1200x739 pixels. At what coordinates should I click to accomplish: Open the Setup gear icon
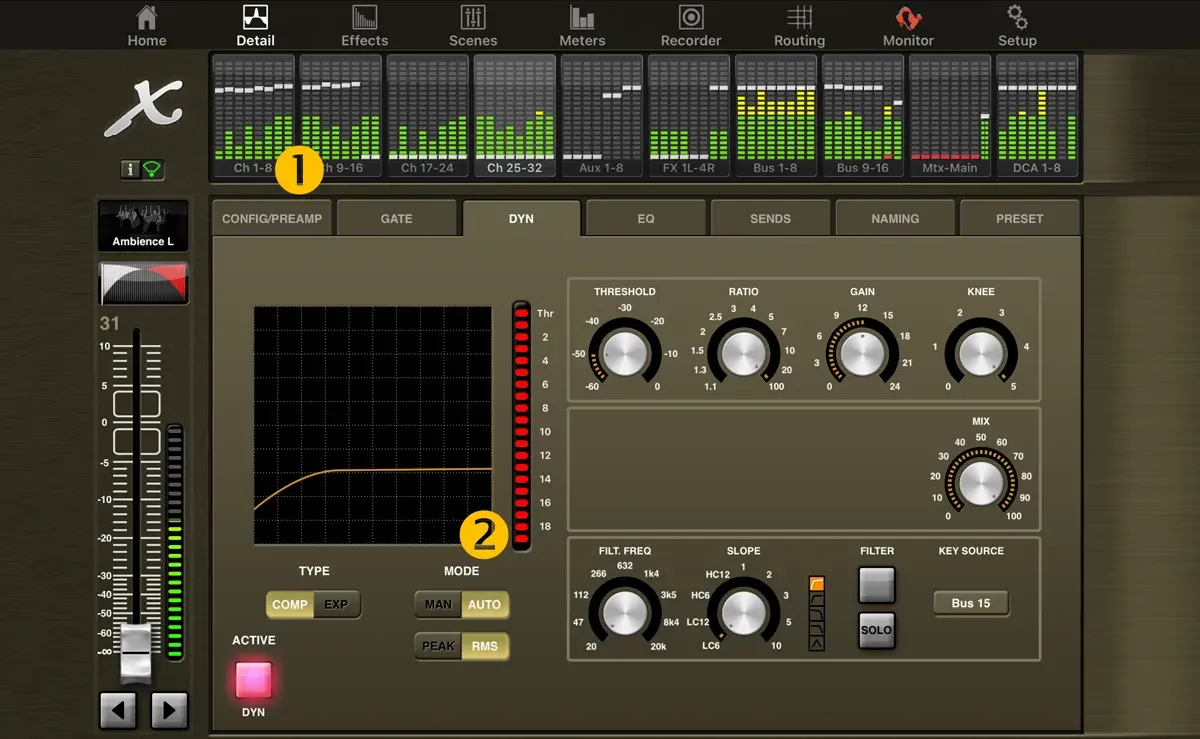[x=1017, y=26]
